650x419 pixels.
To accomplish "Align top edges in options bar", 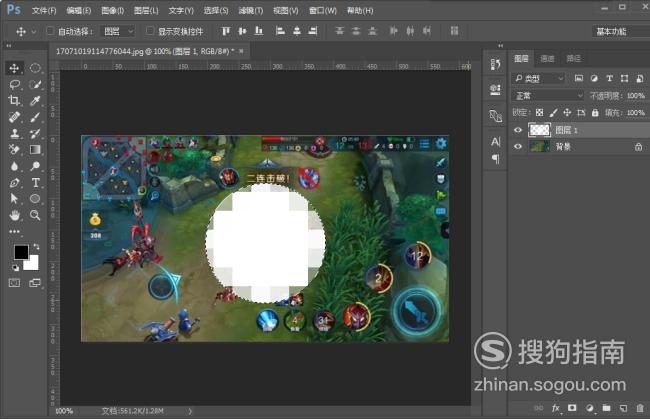I will point(226,31).
